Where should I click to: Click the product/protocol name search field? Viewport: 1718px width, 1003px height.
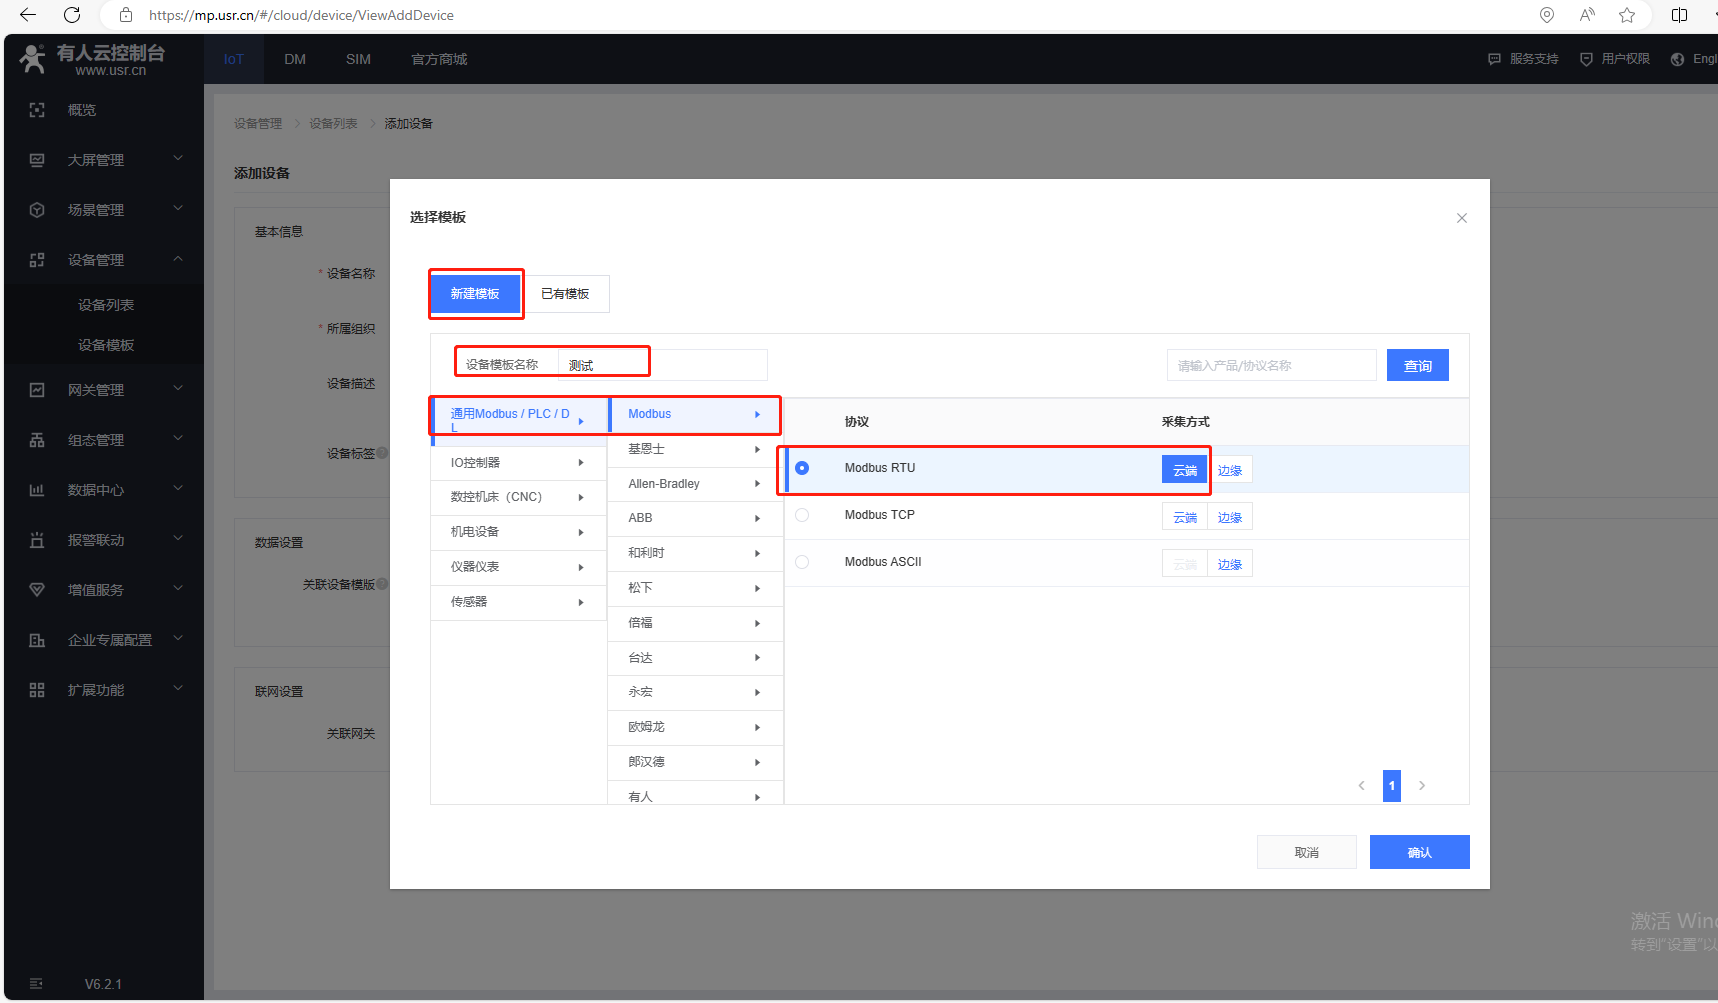click(x=1270, y=366)
